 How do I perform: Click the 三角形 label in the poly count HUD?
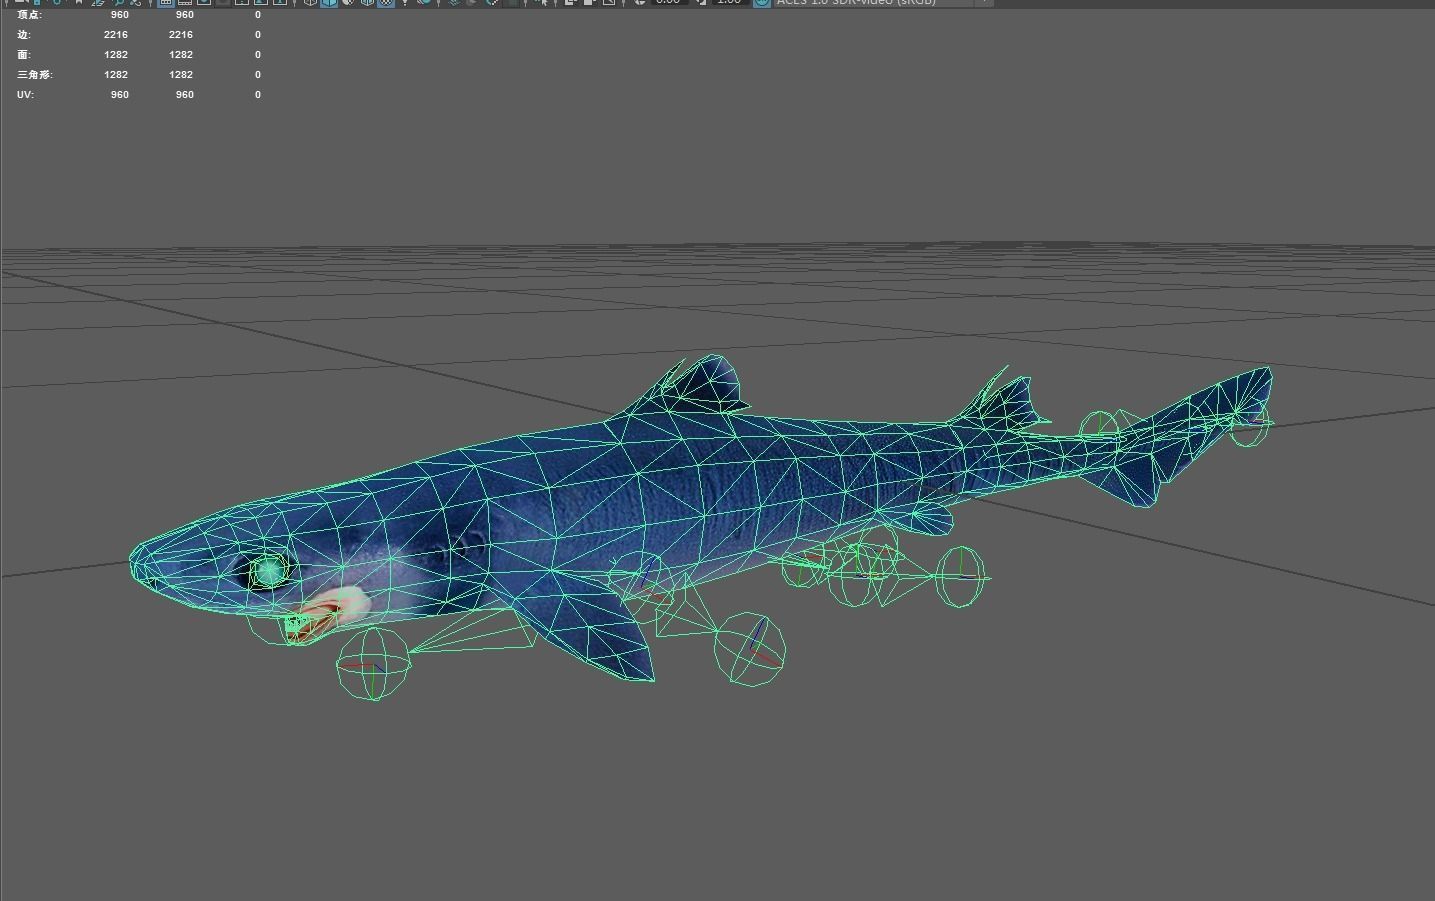pyautogui.click(x=34, y=75)
